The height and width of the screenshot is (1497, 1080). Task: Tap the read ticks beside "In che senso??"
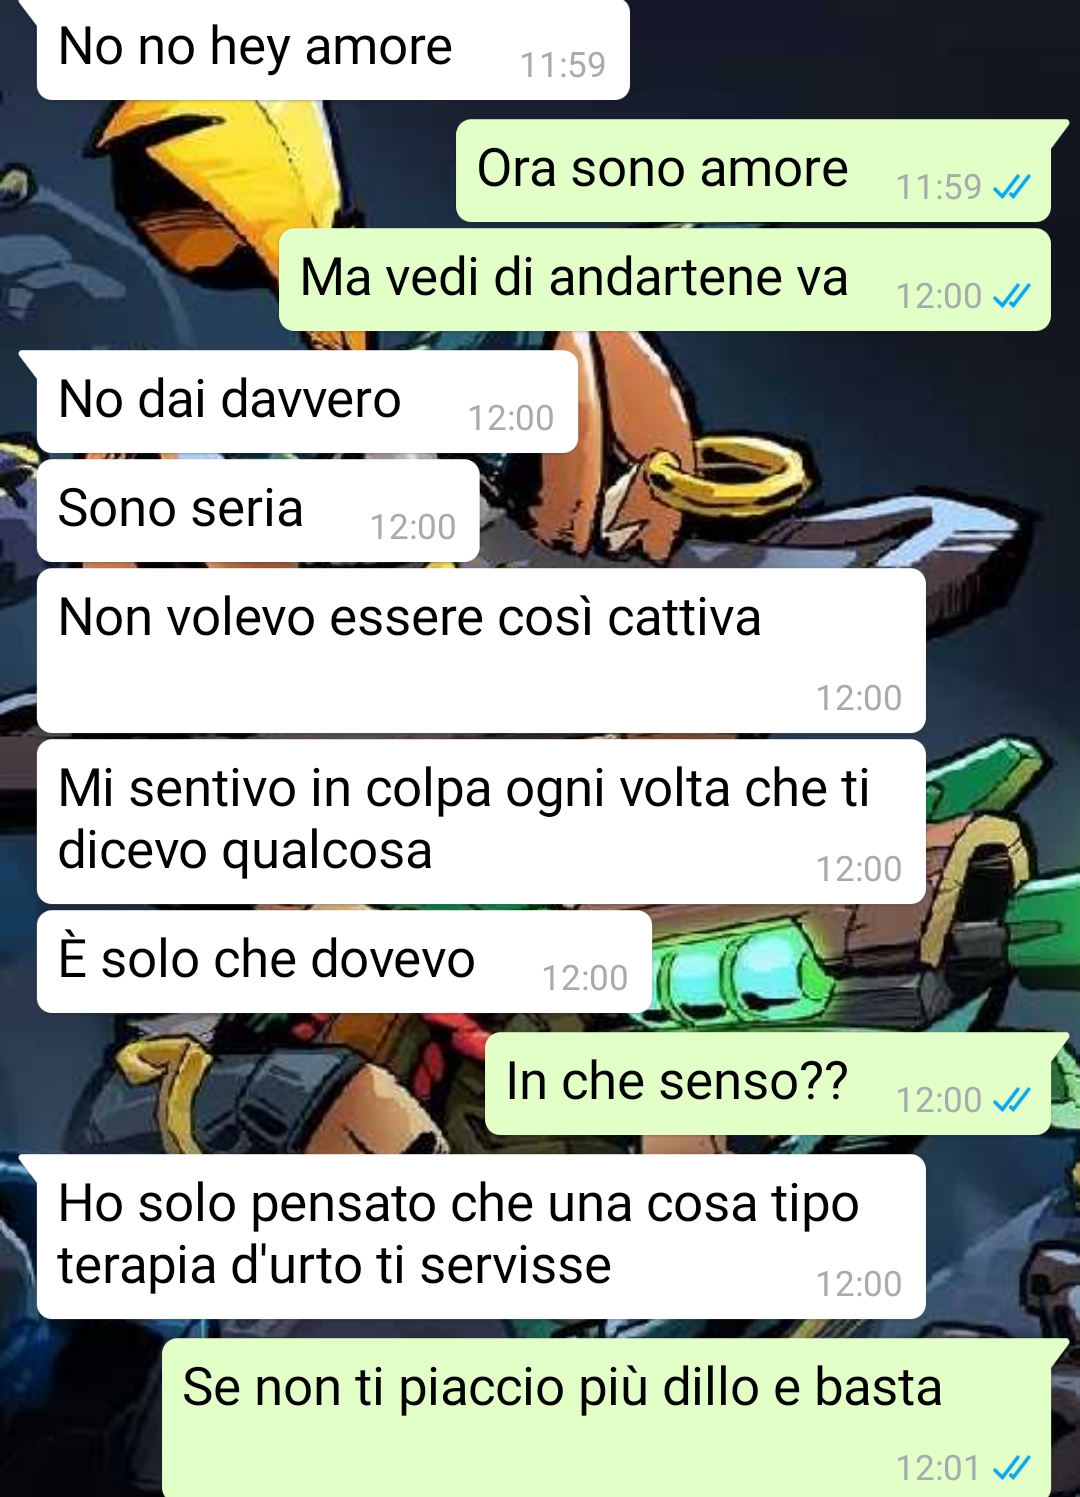(1012, 1100)
